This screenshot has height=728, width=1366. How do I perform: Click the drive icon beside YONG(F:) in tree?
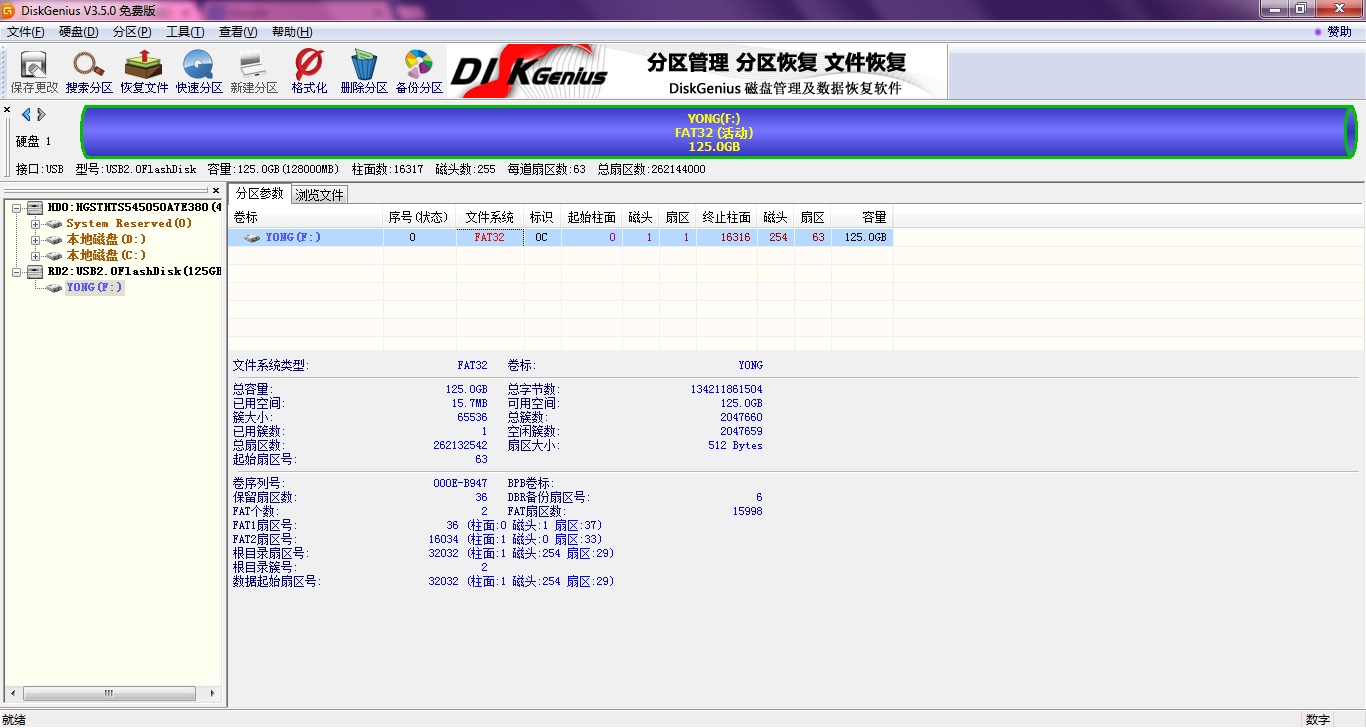click(x=54, y=288)
